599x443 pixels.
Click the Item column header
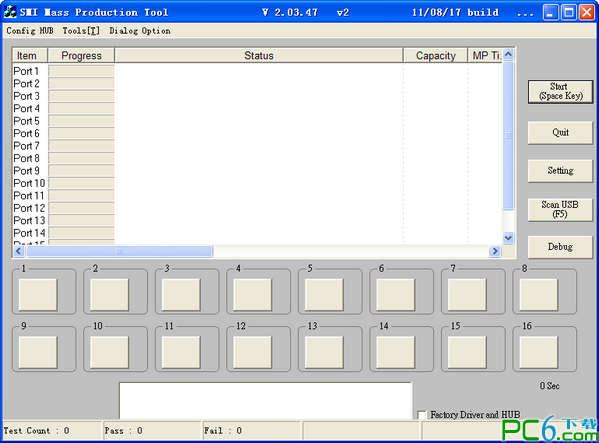coord(30,56)
